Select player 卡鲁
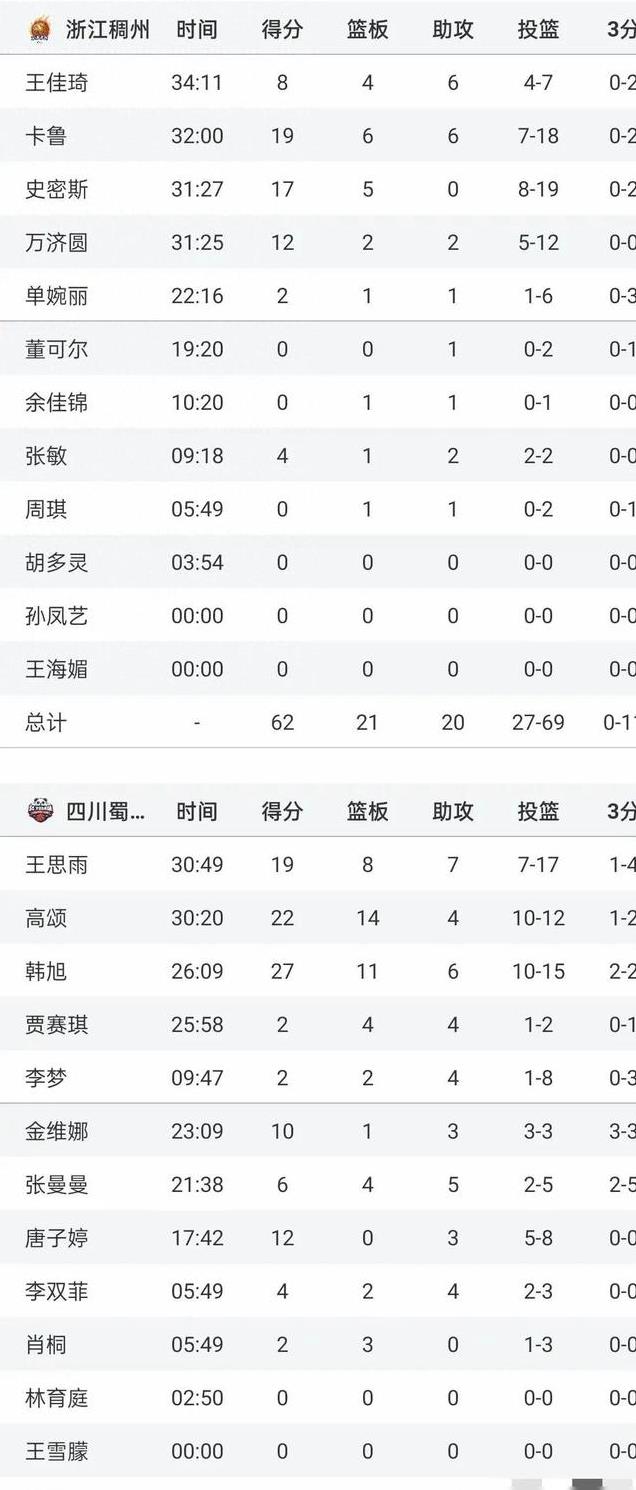The height and width of the screenshot is (1490, 636). (46, 136)
